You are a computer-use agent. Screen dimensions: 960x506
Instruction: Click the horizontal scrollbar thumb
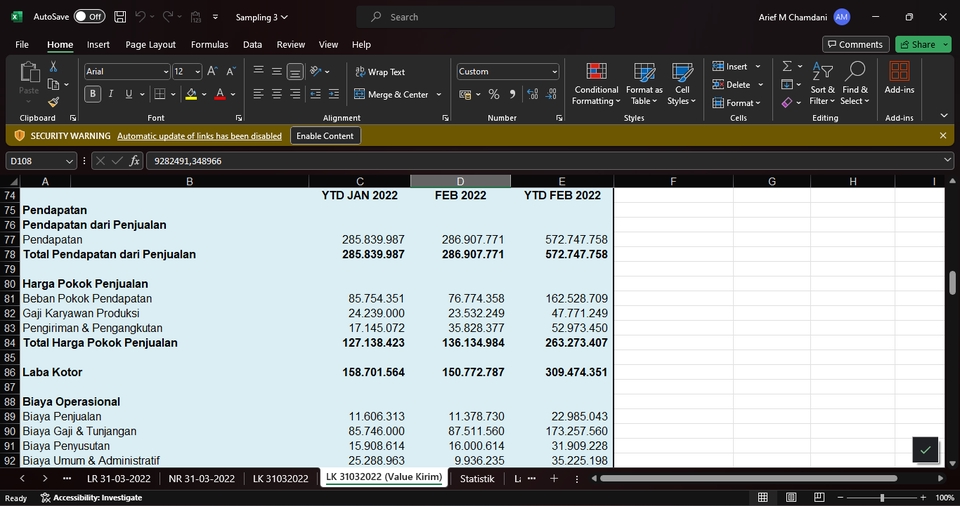[748, 478]
